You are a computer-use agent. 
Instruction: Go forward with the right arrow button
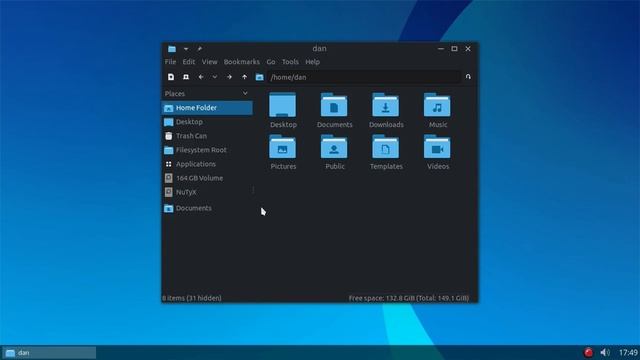(229, 77)
